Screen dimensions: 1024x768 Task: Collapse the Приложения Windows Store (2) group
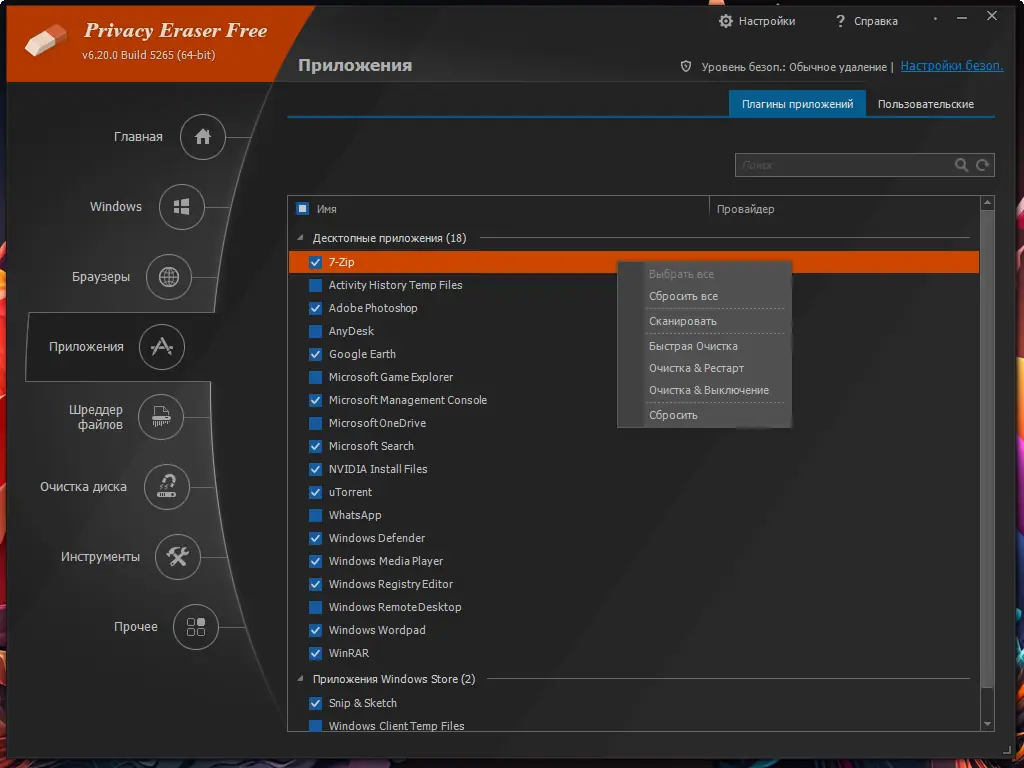point(300,679)
